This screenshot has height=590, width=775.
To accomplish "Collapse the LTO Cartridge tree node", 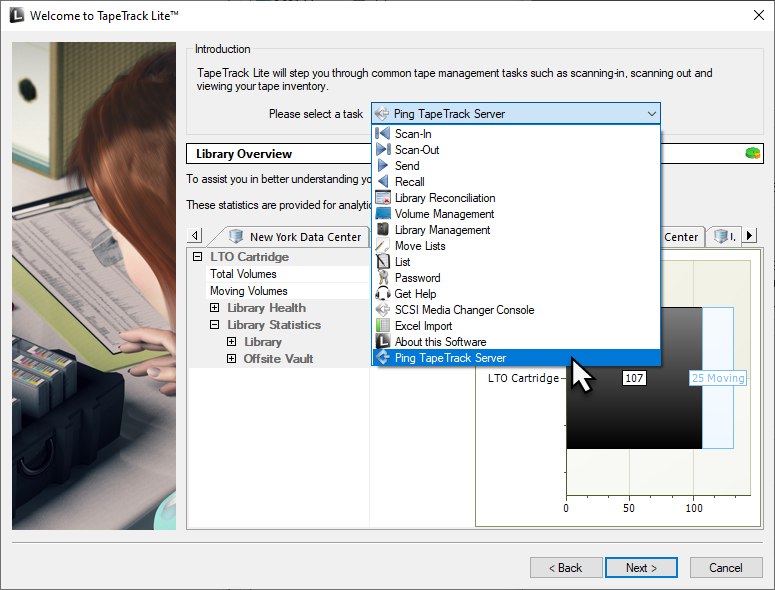I will (x=197, y=256).
